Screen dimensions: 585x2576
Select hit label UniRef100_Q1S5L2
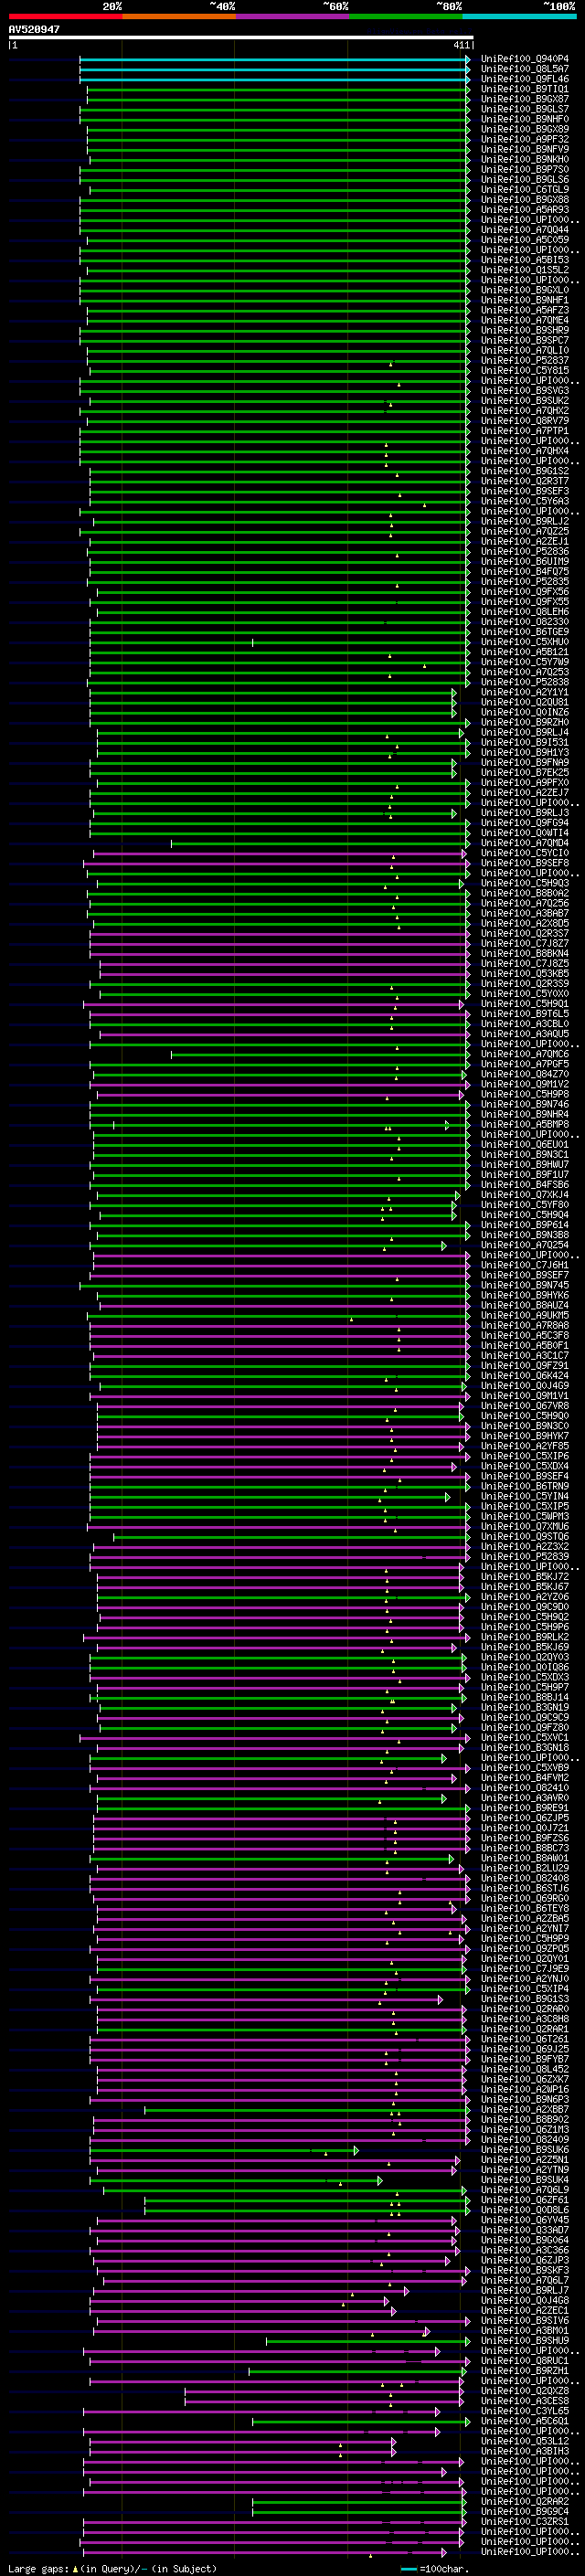525,270
